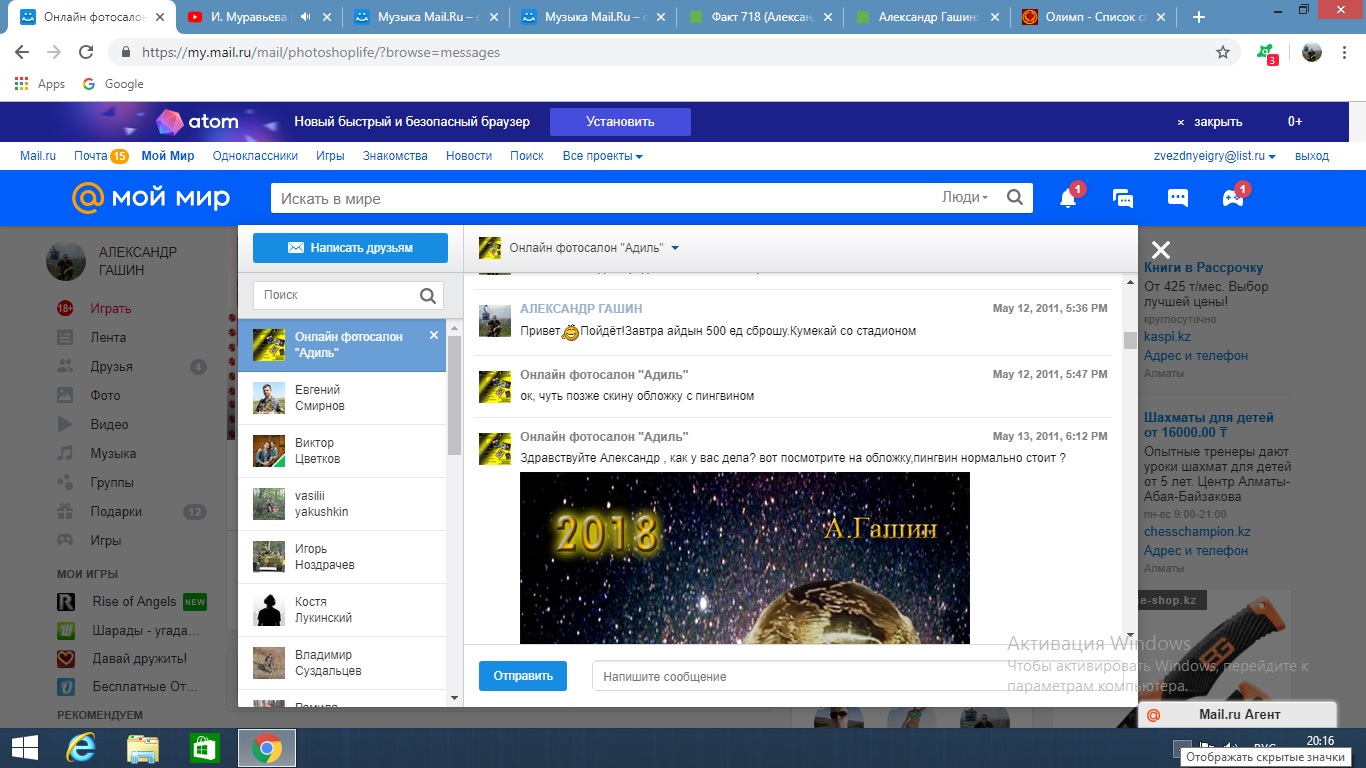Image resolution: width=1366 pixels, height=768 pixels.
Task: Click the search magnifier in Мой Мир bar
Action: tap(1015, 198)
